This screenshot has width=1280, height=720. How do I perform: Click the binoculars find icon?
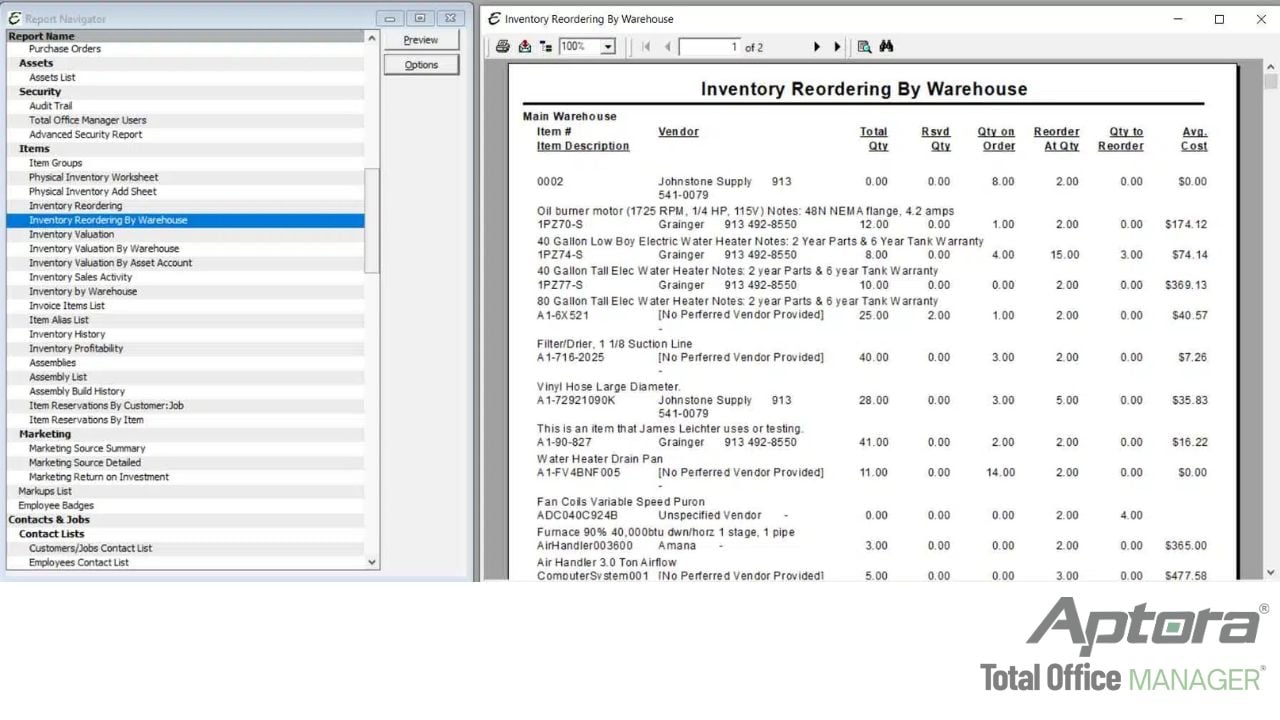point(886,47)
